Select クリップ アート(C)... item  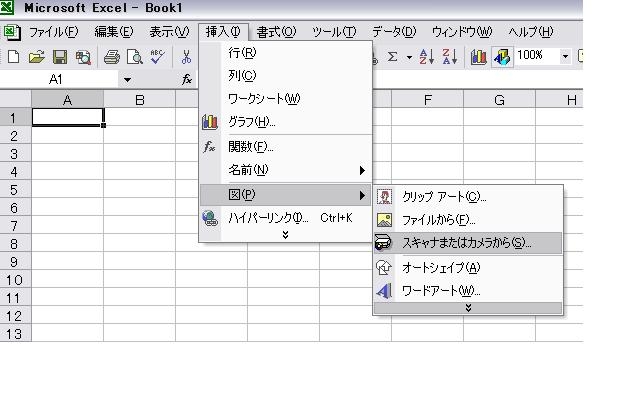point(468,197)
